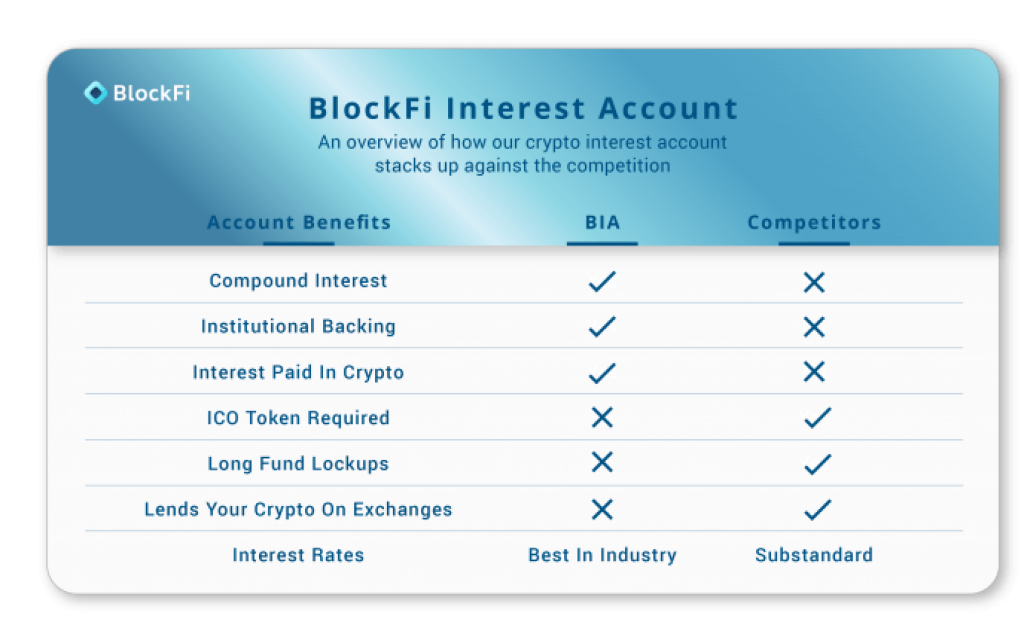Click the Competitors checkmark for ICO Token Required

point(818,417)
